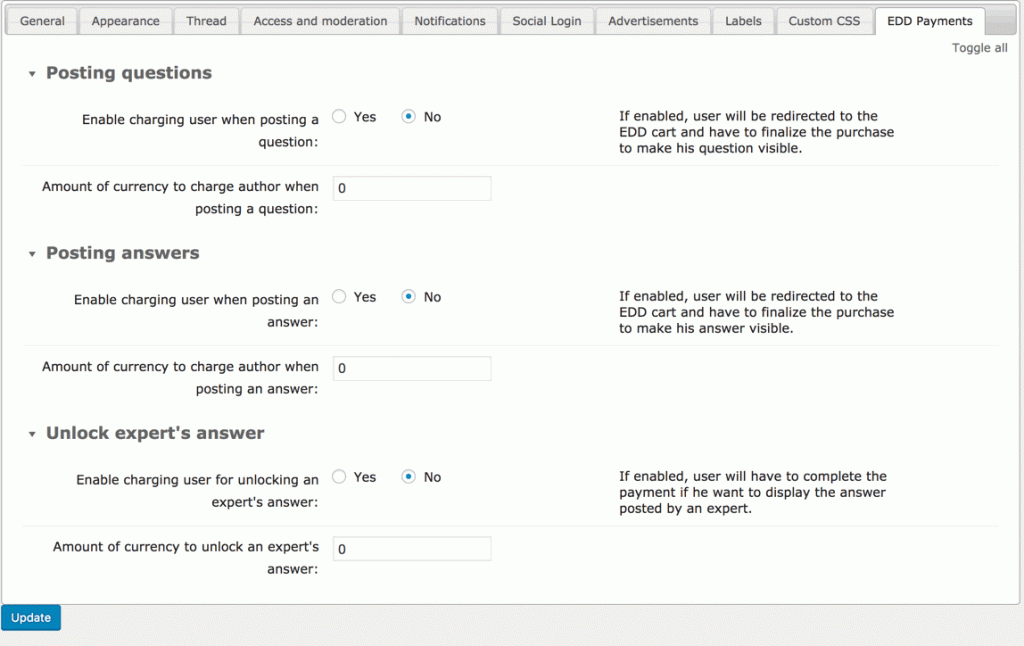Screen dimensions: 1024x646
Task: Switch to the Advertisements tab
Action: pos(653,20)
